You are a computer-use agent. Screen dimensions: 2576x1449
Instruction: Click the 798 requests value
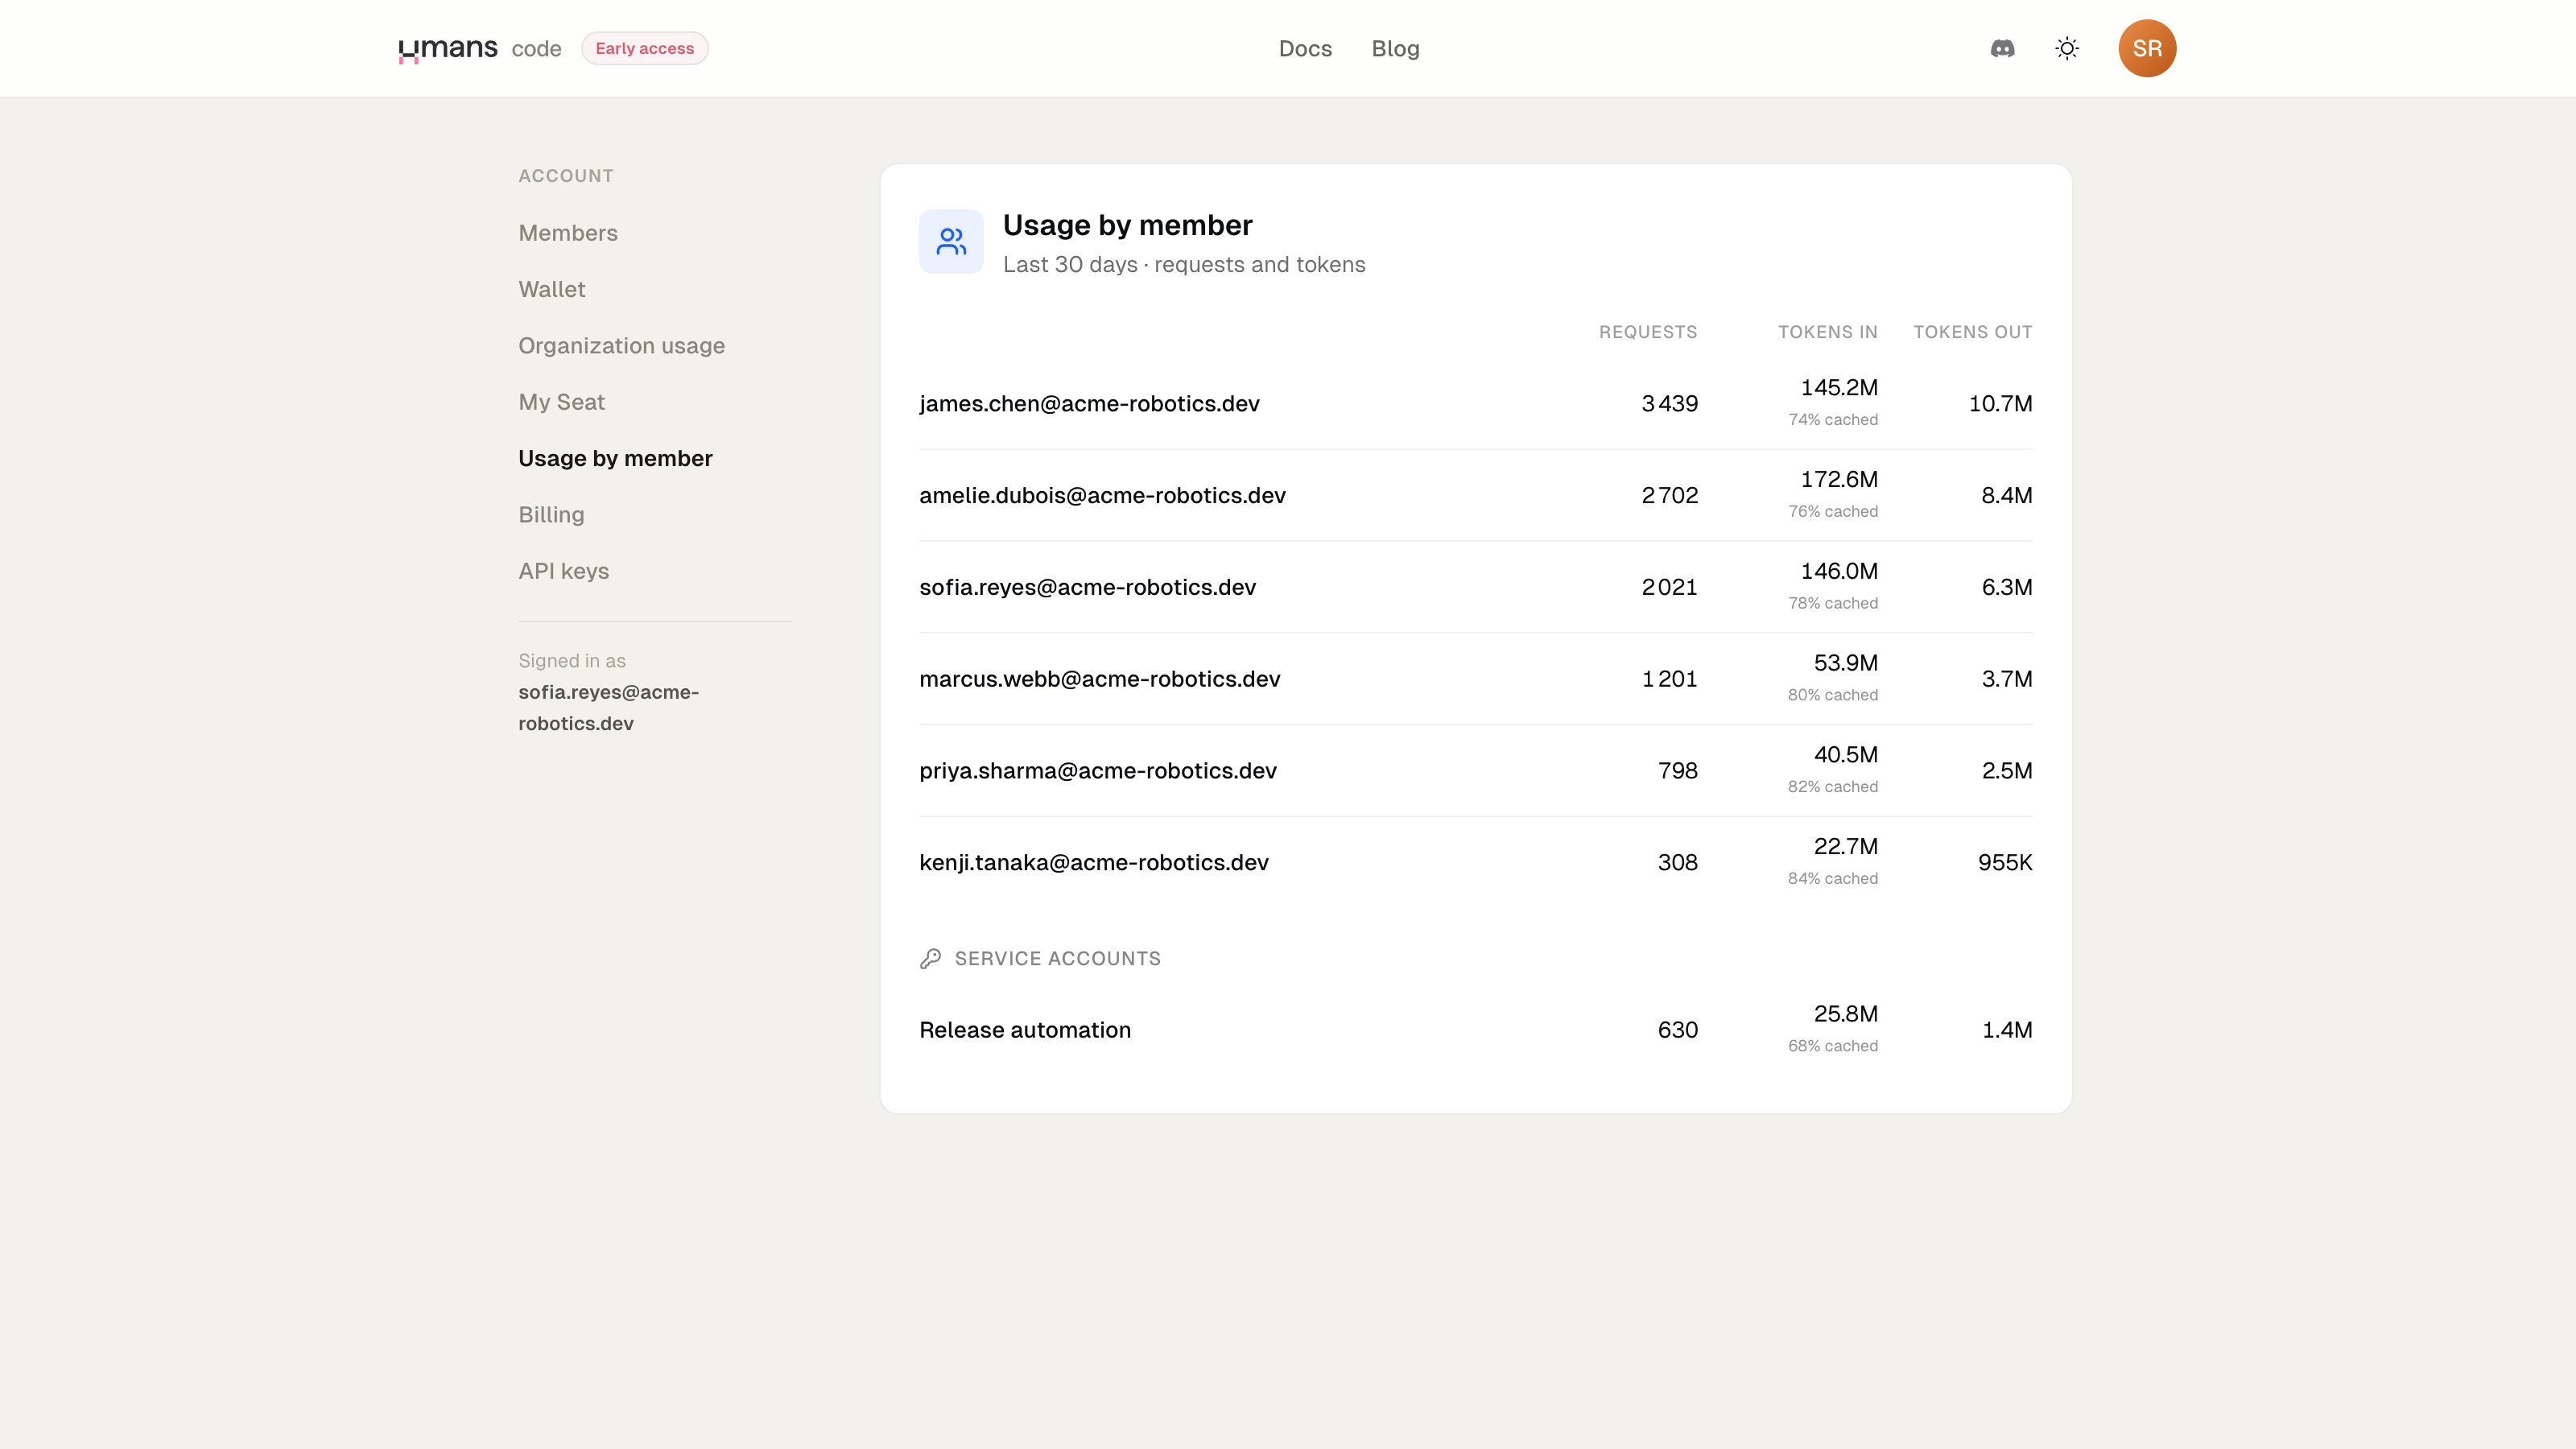(x=1677, y=771)
